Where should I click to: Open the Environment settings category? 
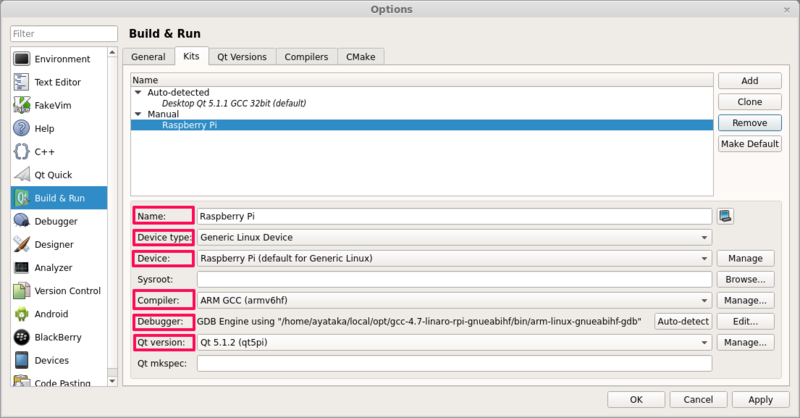[59, 59]
